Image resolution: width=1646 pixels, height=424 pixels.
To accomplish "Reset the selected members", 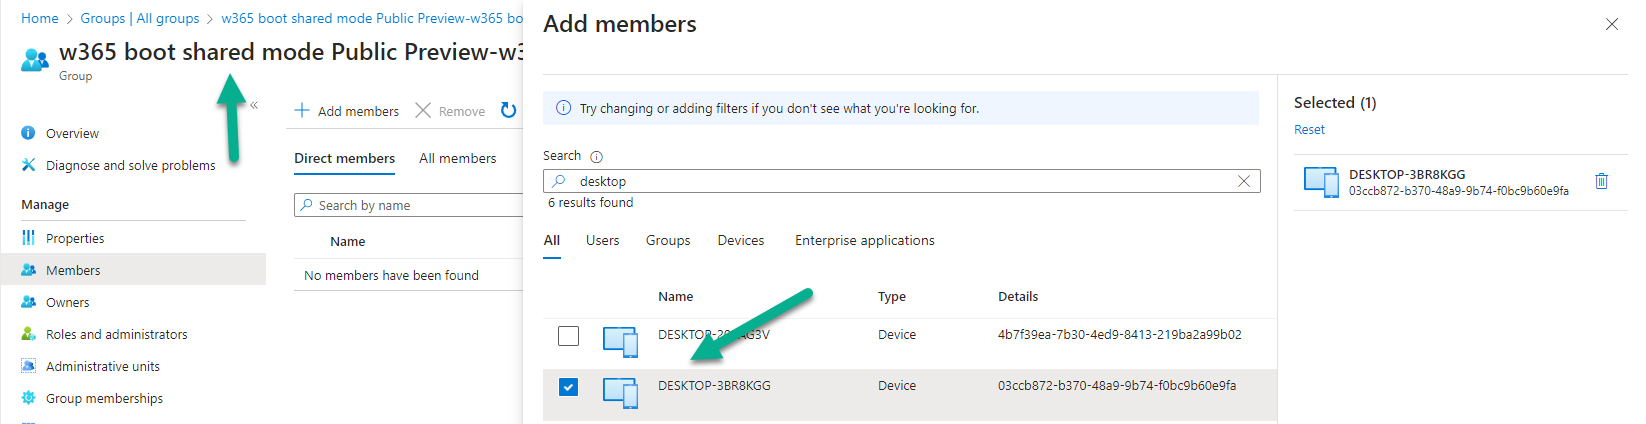I will pos(1309,129).
